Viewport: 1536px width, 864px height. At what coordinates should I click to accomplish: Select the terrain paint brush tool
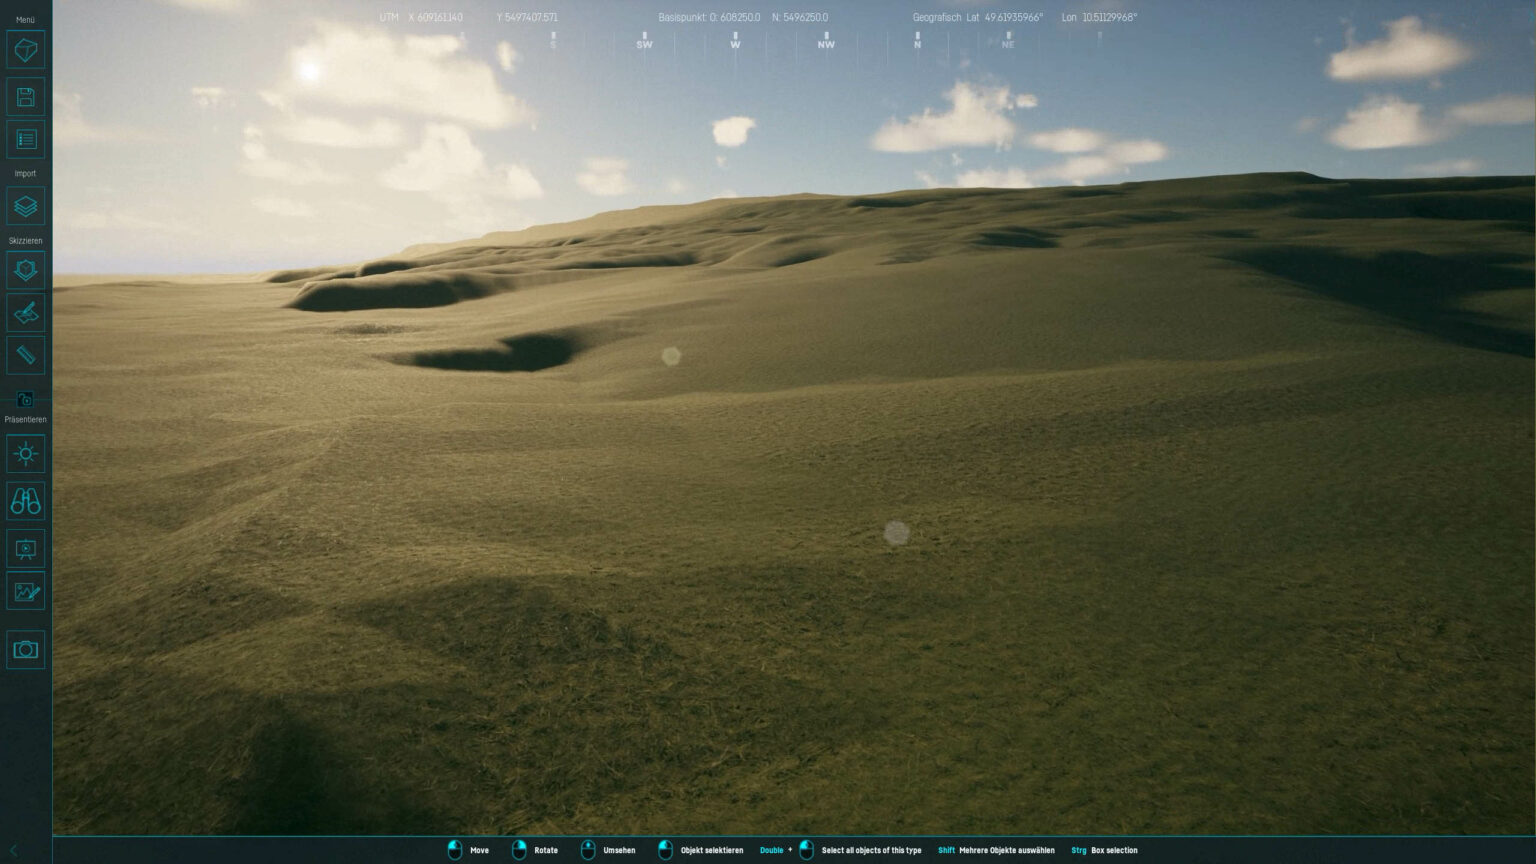point(26,313)
